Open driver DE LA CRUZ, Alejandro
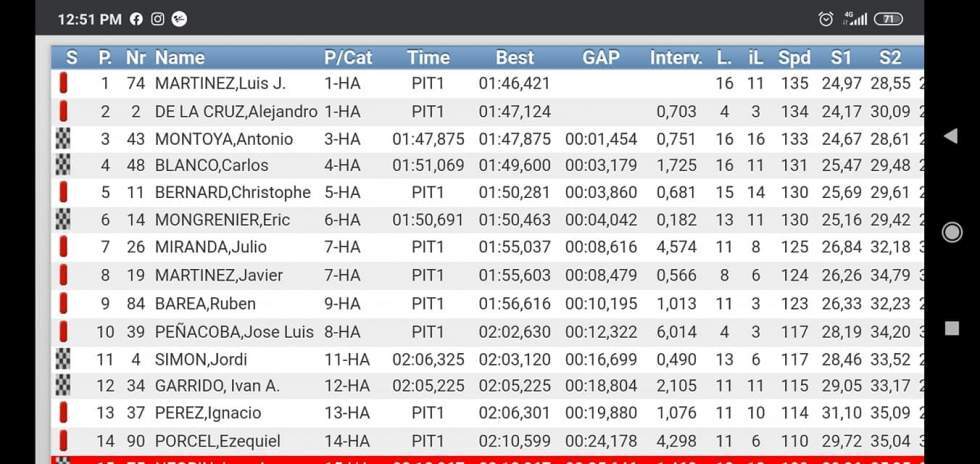Screen dimensions: 980x464 point(235,111)
